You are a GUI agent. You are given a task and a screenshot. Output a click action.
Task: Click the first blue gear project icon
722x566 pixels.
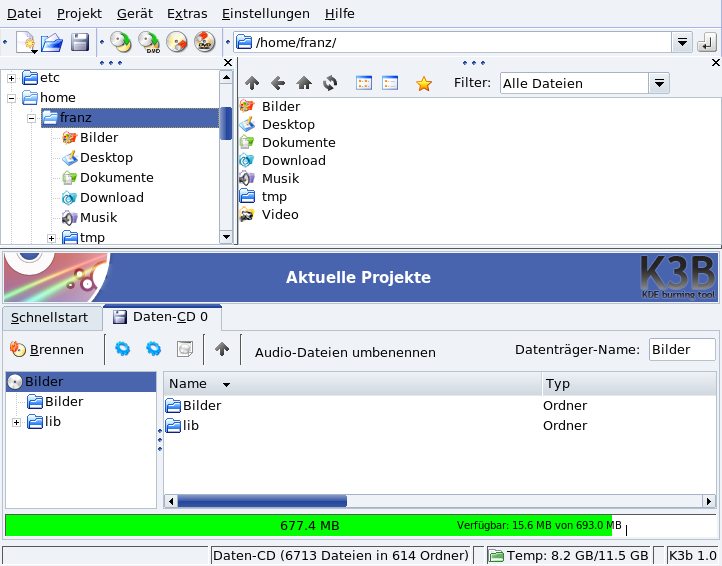pyautogui.click(x=122, y=349)
